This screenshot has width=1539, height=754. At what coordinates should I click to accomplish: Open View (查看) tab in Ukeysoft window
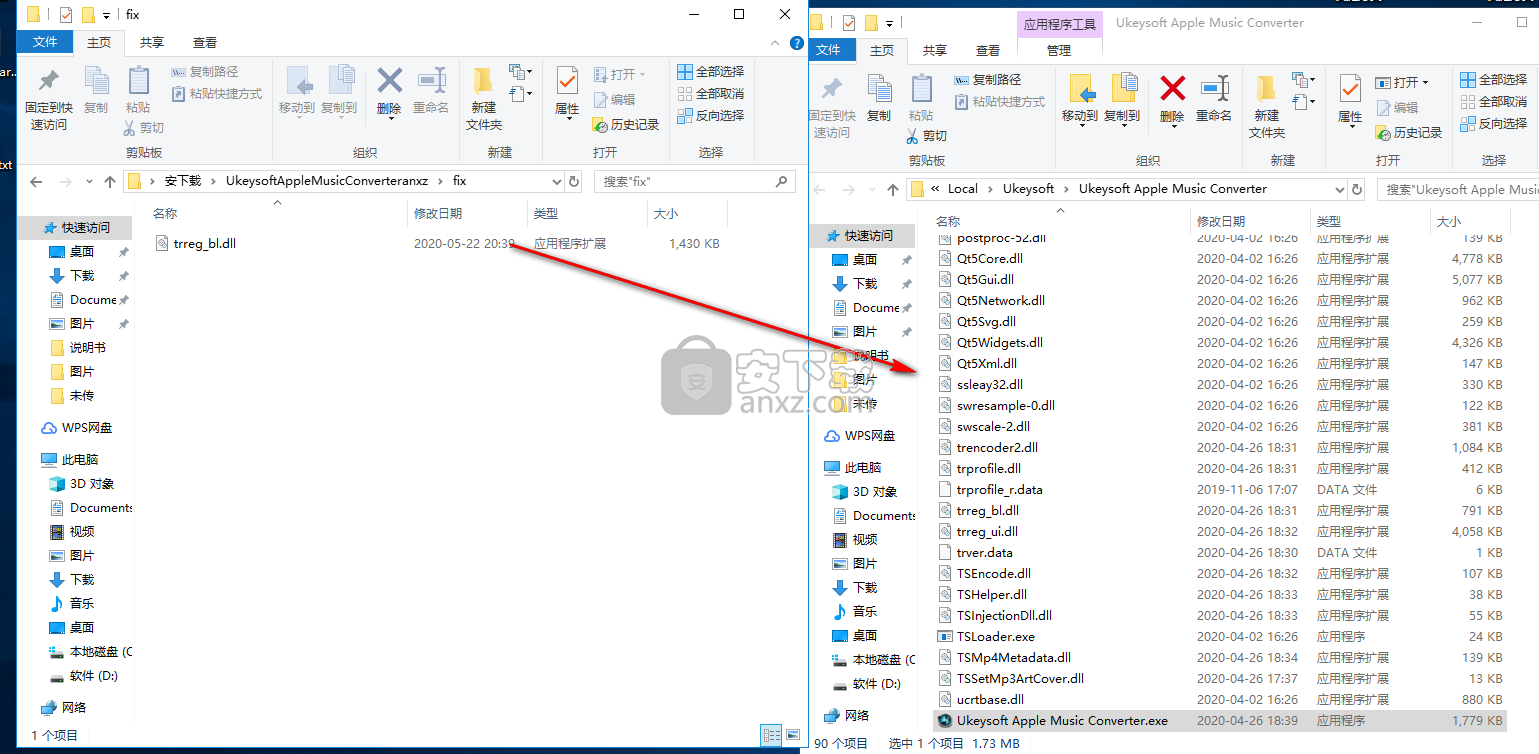pyautogui.click(x=988, y=50)
